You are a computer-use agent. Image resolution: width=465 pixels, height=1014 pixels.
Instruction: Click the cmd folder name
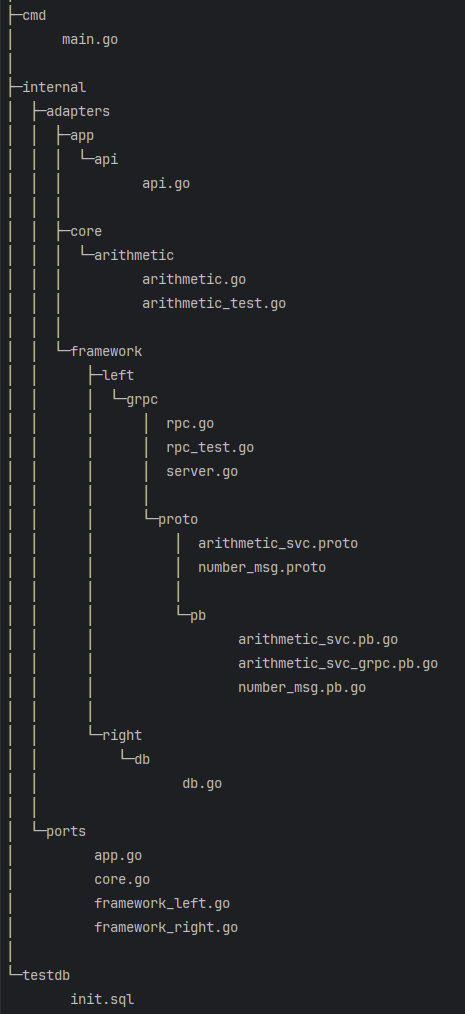coord(34,16)
